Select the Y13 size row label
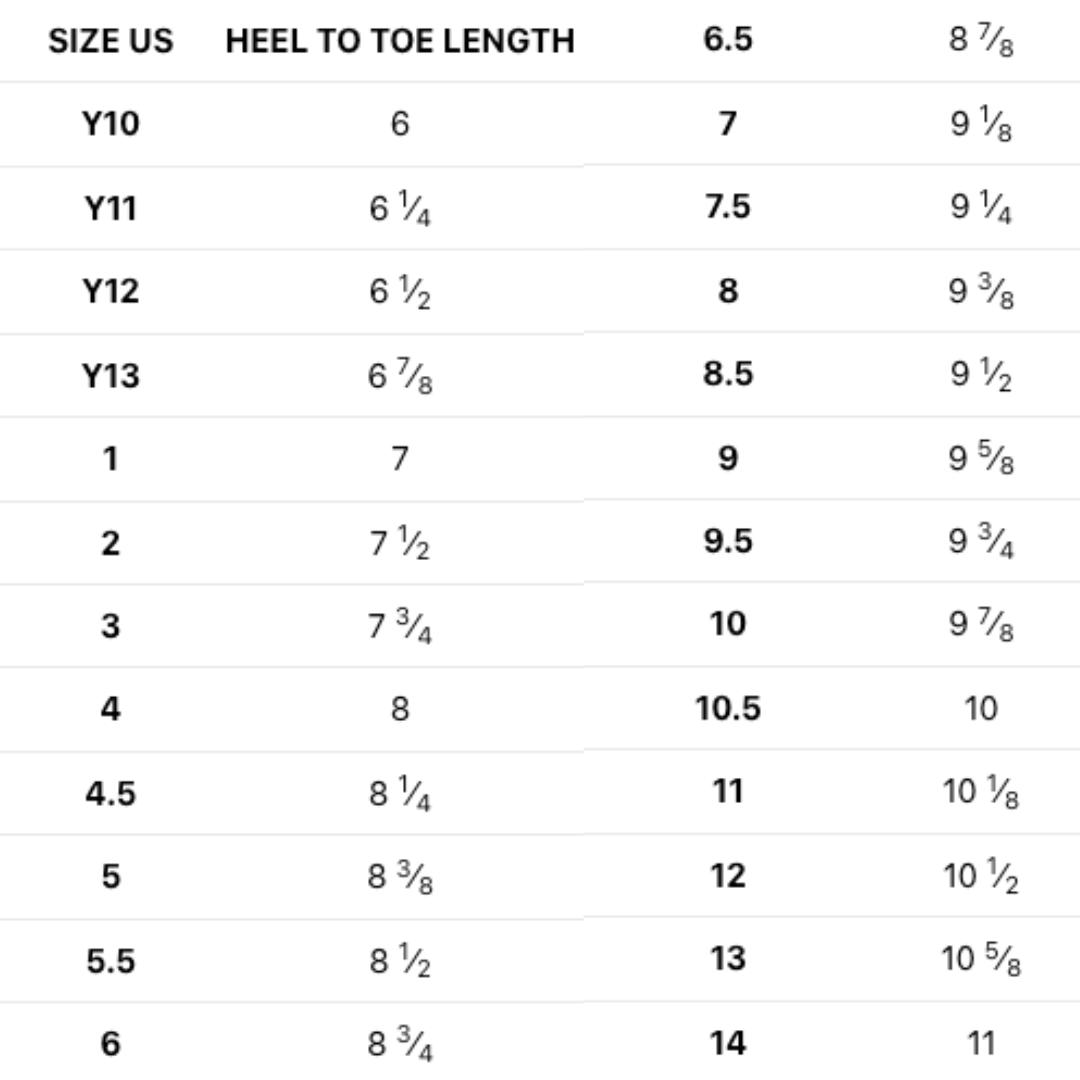1080x1080 pixels. pyautogui.click(x=110, y=376)
